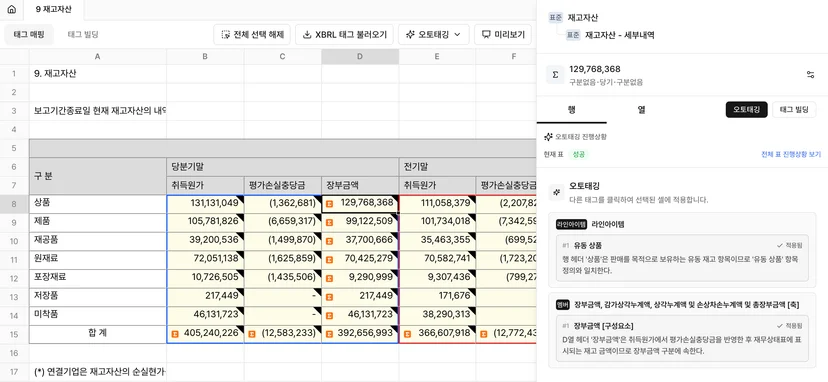Open filter settings icon beside 129,768,368
Image resolution: width=828 pixels, height=382 pixels.
[810, 75]
